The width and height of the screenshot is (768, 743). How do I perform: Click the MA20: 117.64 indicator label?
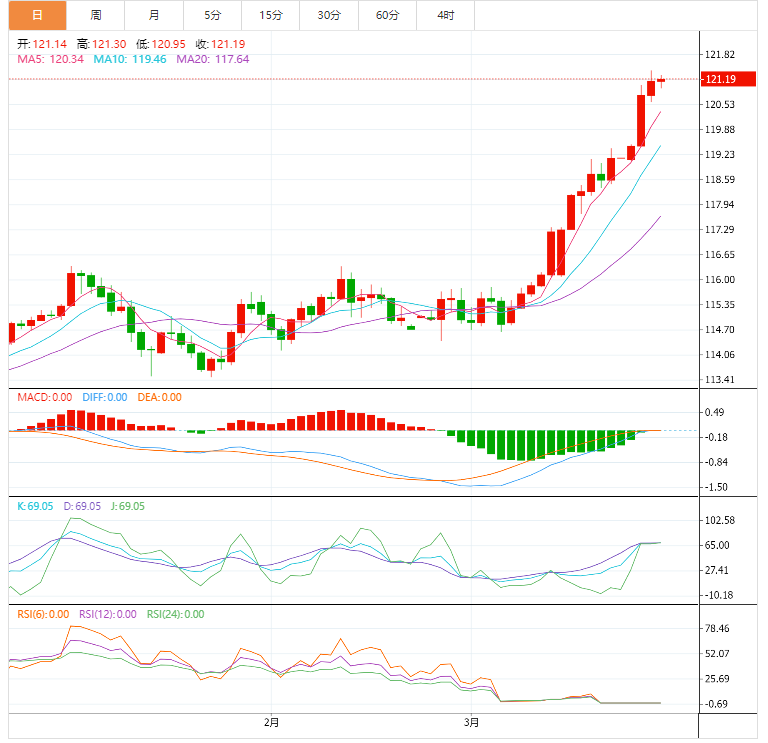(213, 59)
